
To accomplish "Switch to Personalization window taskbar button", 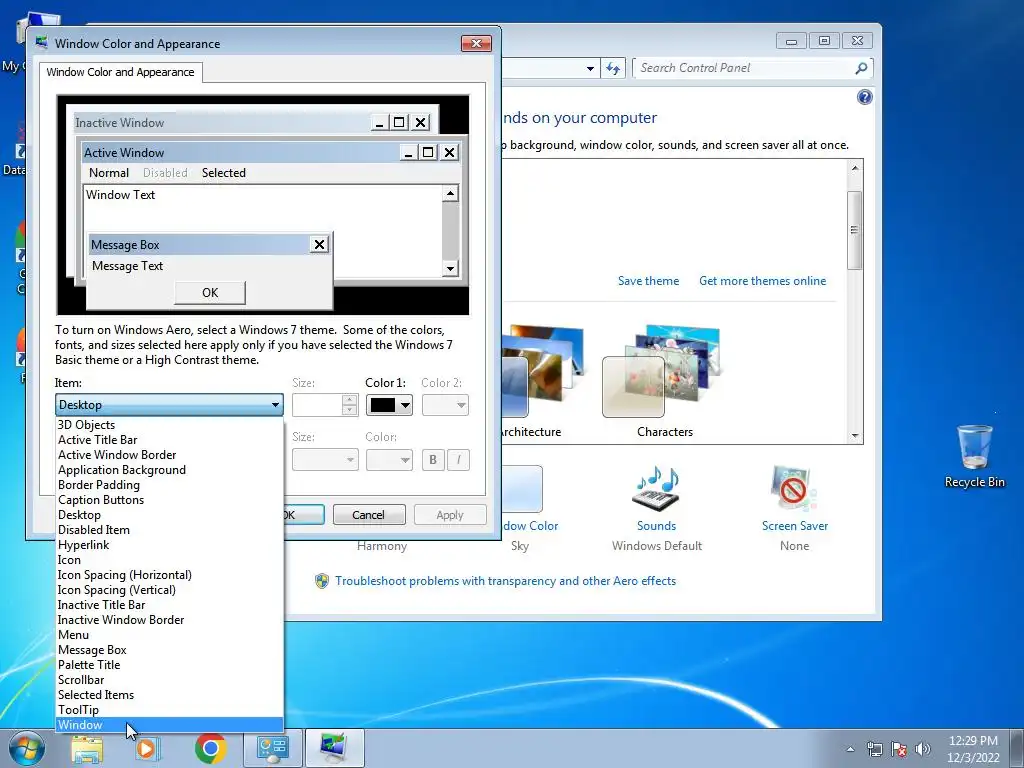I will [x=334, y=748].
